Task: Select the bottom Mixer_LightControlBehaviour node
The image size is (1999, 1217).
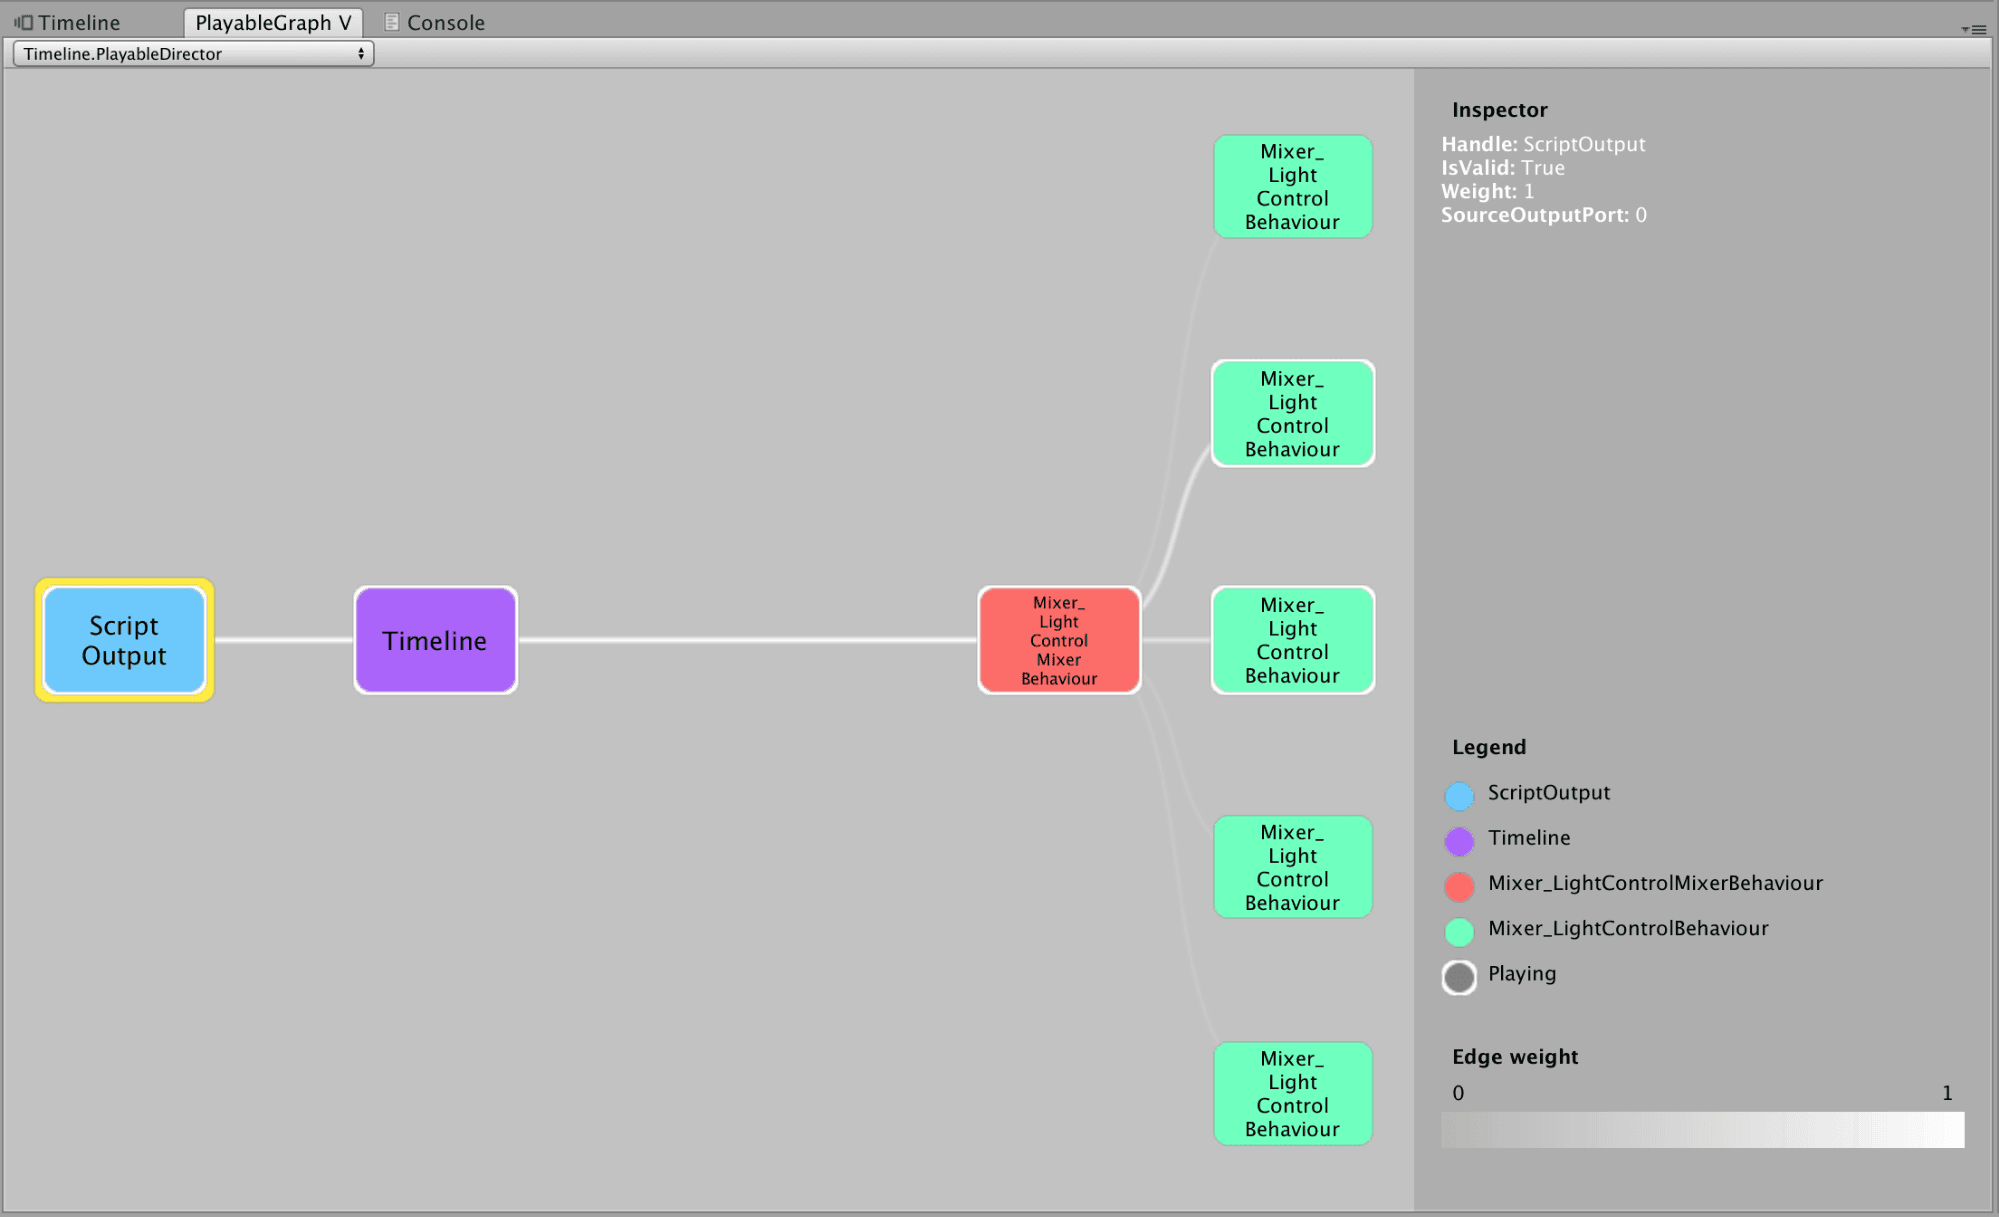Action: click(x=1293, y=1094)
